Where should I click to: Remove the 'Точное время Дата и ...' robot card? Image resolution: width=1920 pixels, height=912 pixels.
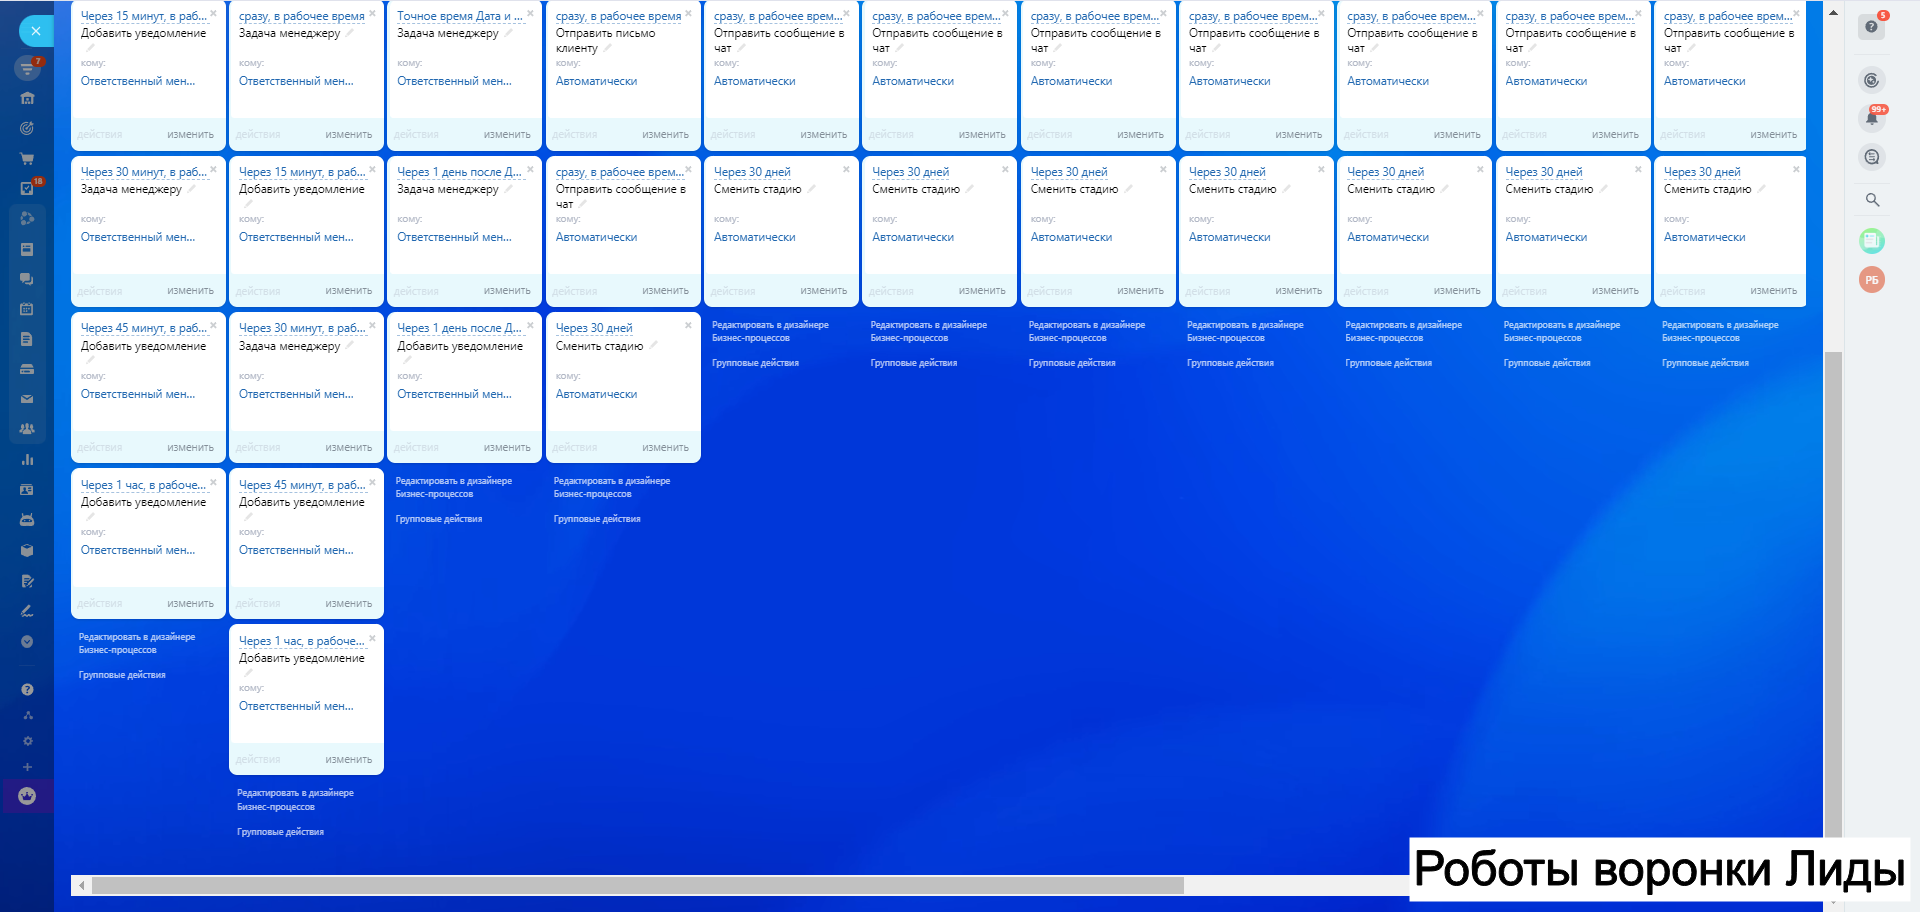click(530, 13)
